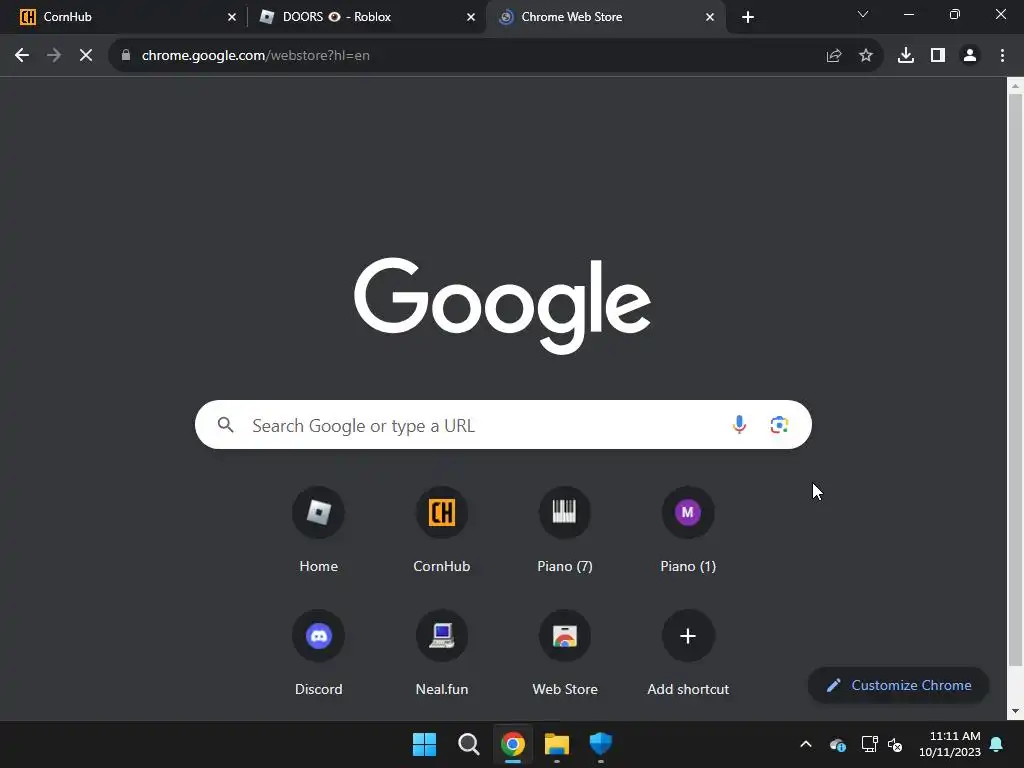Go back with the browser back arrow
Image resolution: width=1024 pixels, height=768 pixels.
pyautogui.click(x=22, y=56)
